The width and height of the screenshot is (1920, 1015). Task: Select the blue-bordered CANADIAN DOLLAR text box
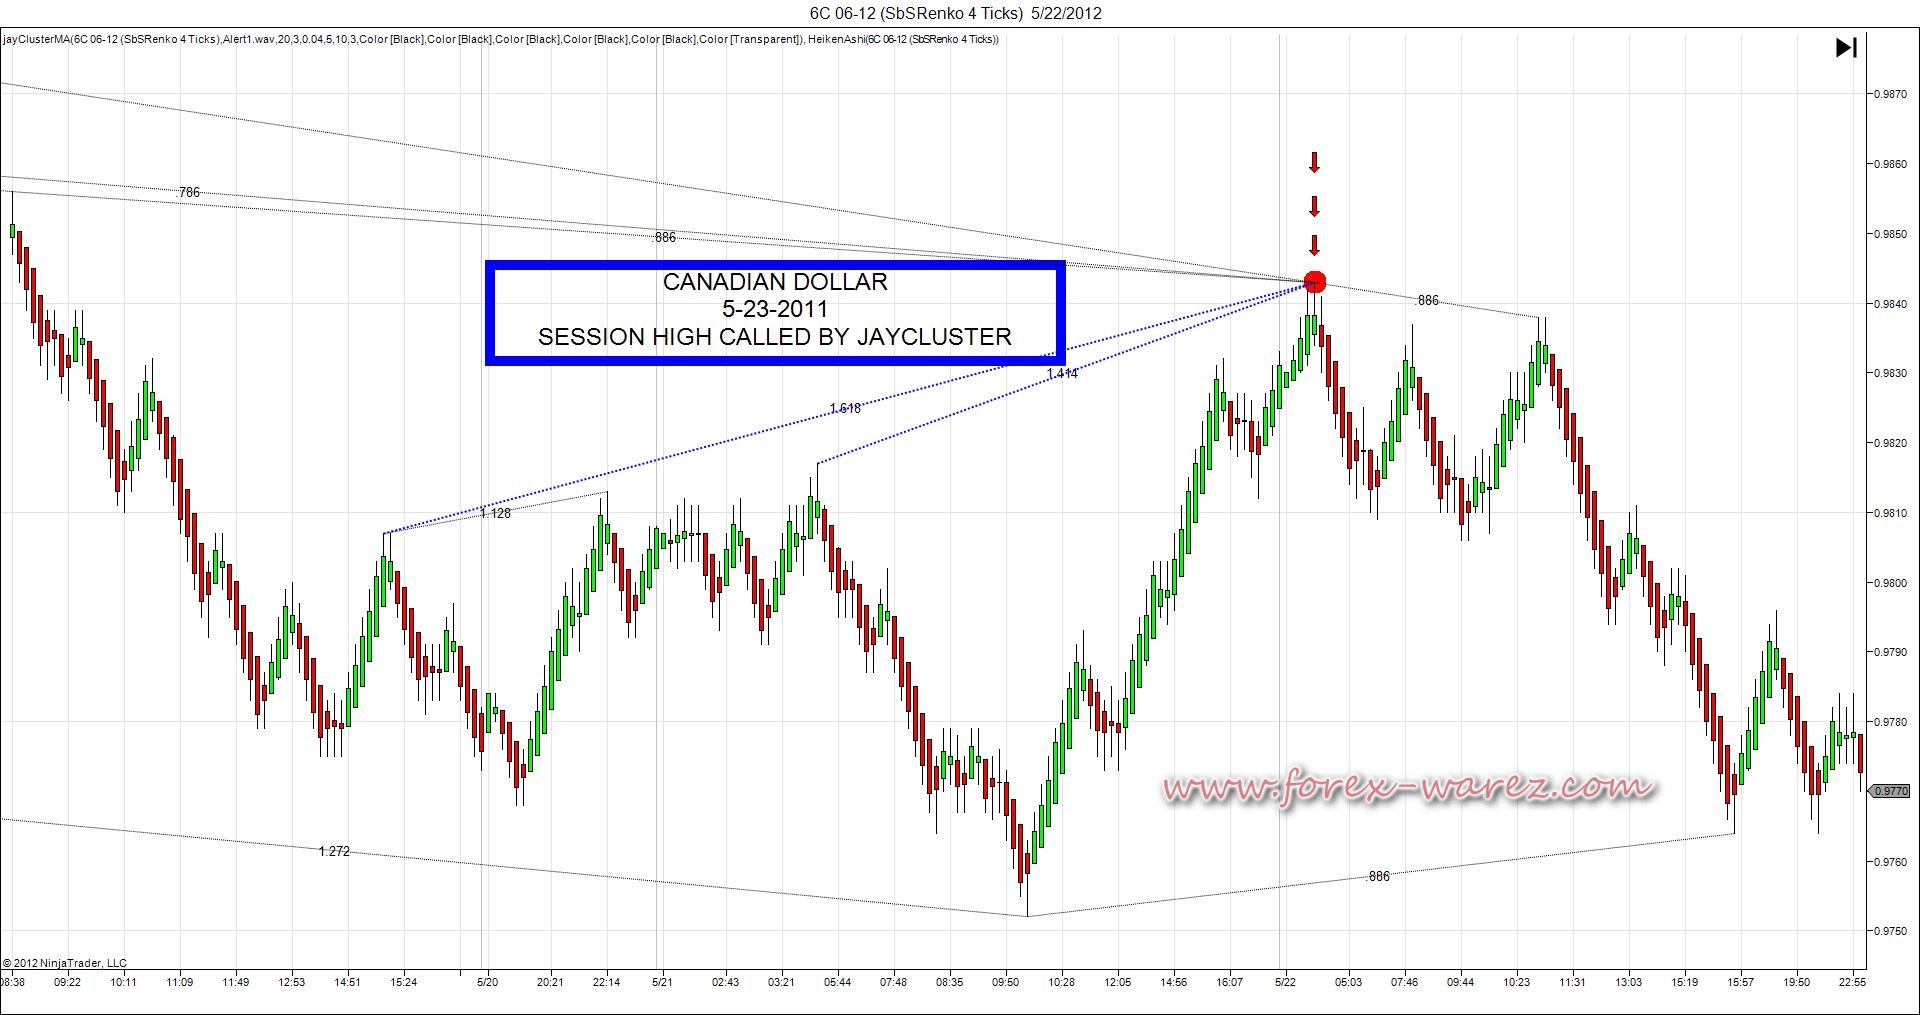pyautogui.click(x=775, y=312)
